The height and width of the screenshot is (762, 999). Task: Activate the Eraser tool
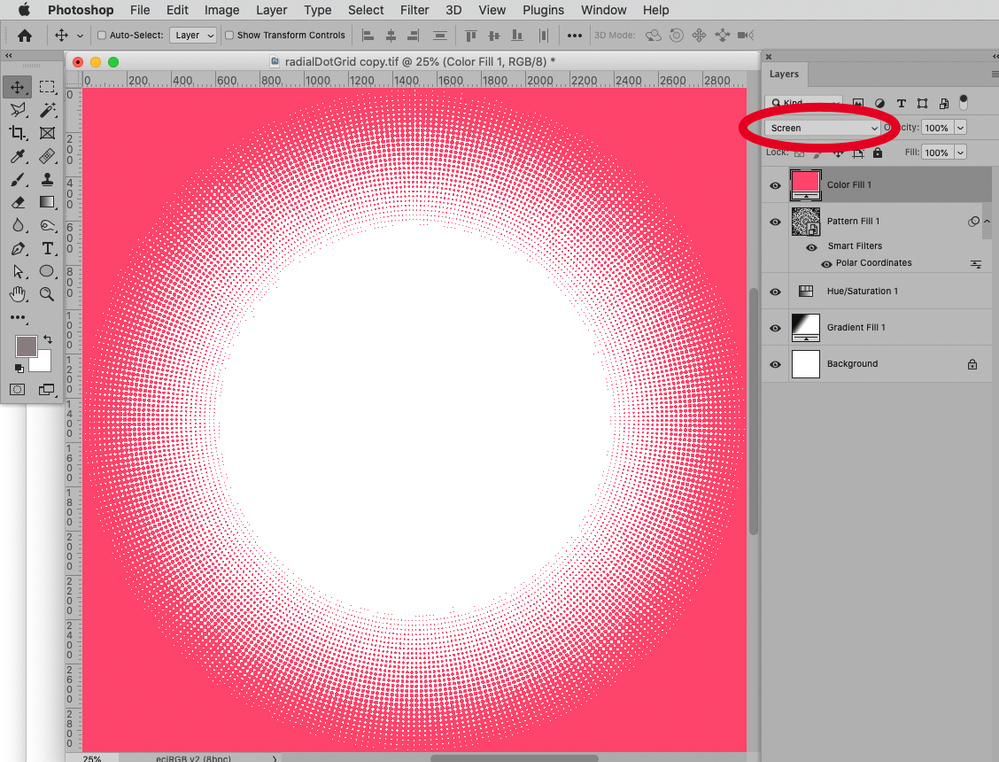17,201
